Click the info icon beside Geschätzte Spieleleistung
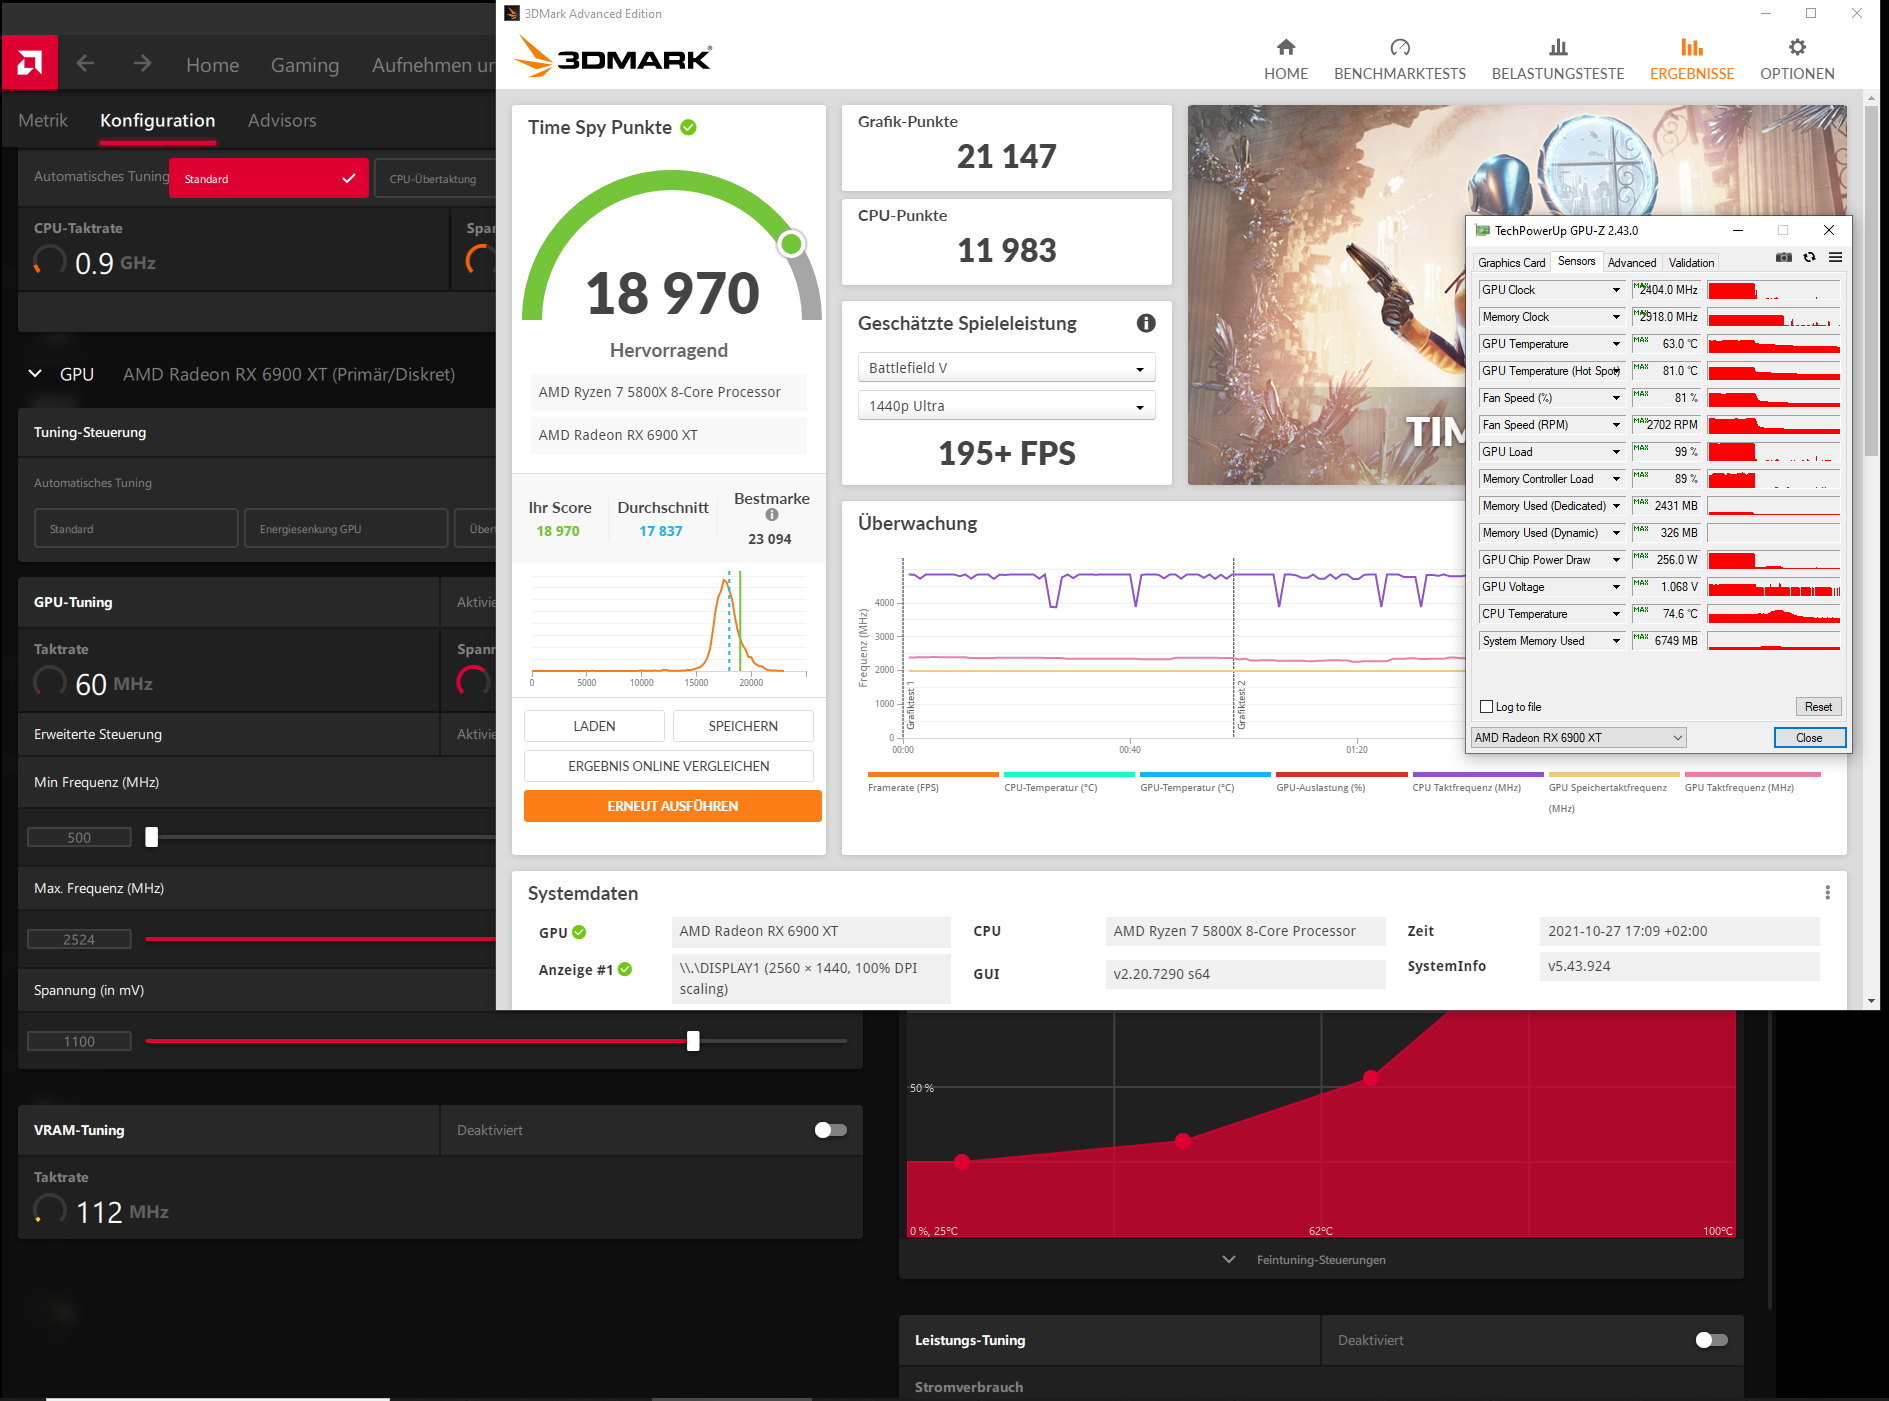This screenshot has height=1401, width=1889. click(x=1146, y=323)
